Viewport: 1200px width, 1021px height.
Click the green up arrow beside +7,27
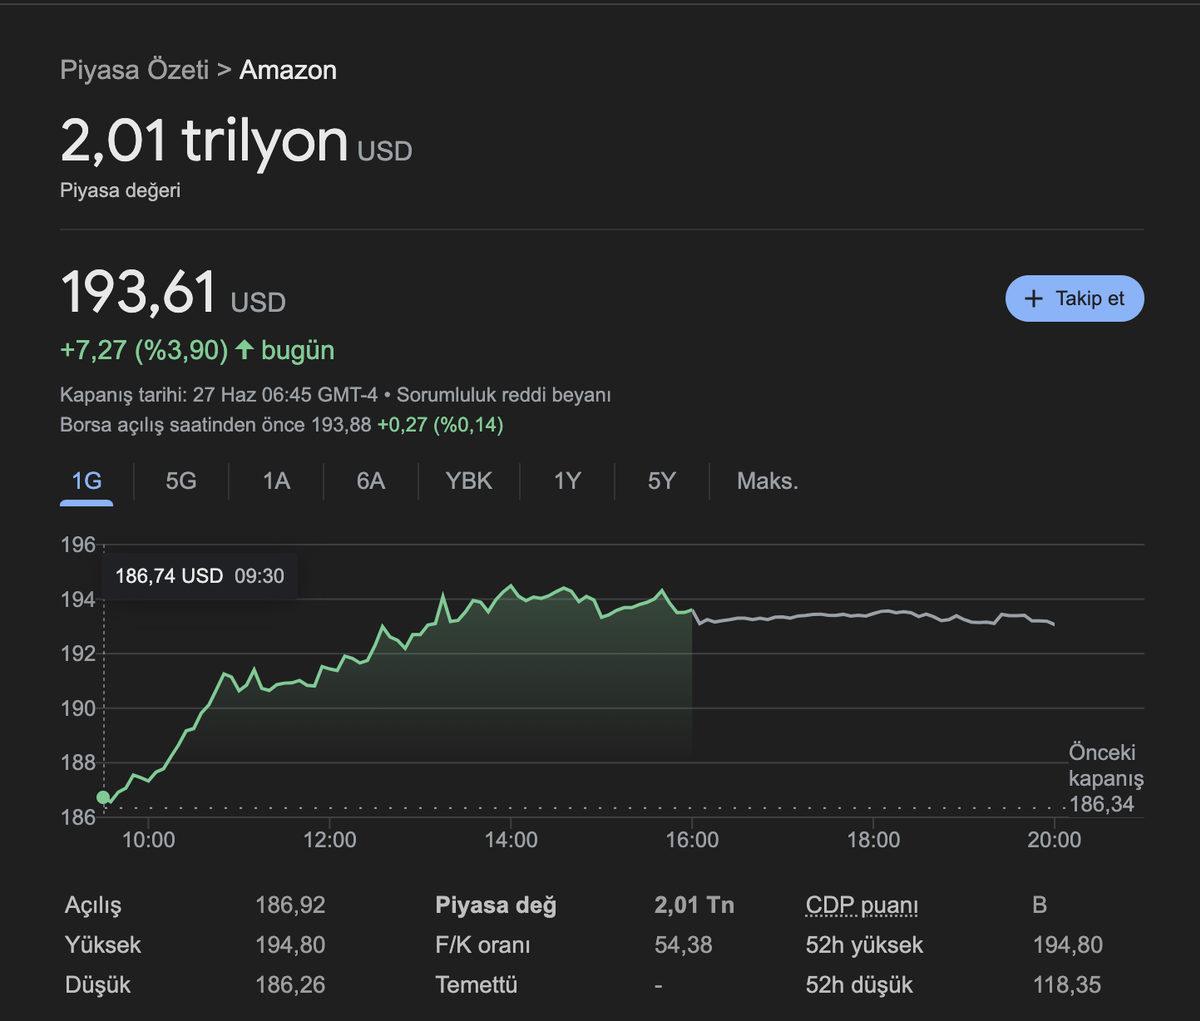click(243, 350)
